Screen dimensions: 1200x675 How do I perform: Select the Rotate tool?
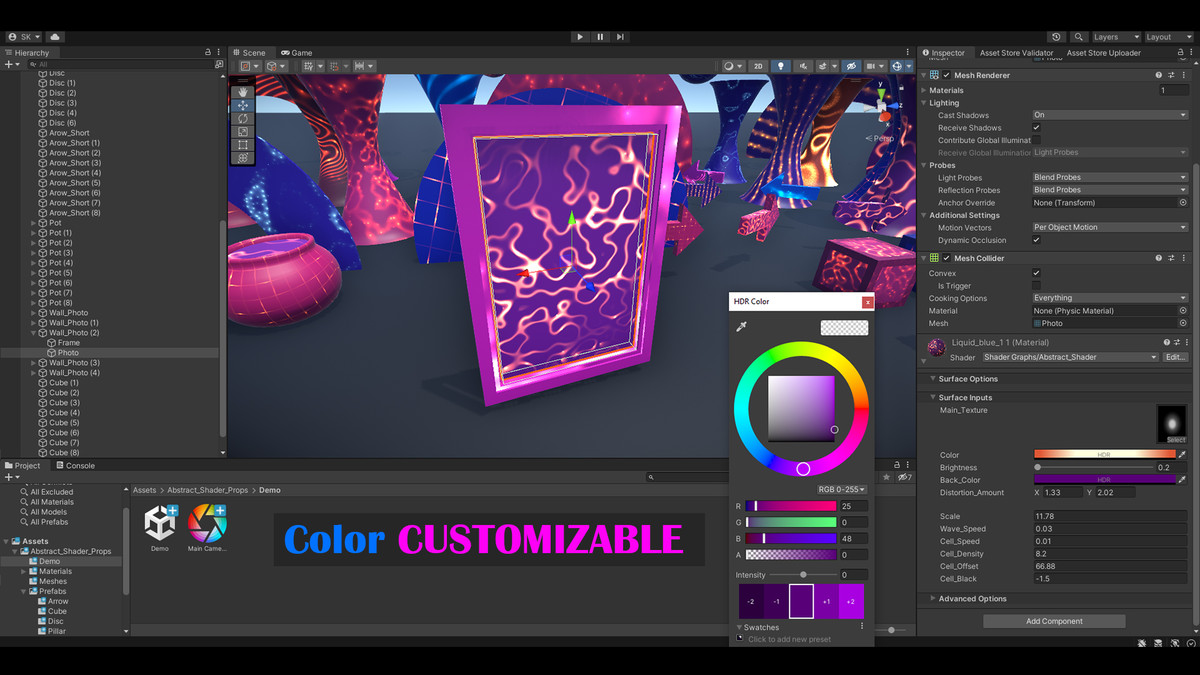[242, 118]
